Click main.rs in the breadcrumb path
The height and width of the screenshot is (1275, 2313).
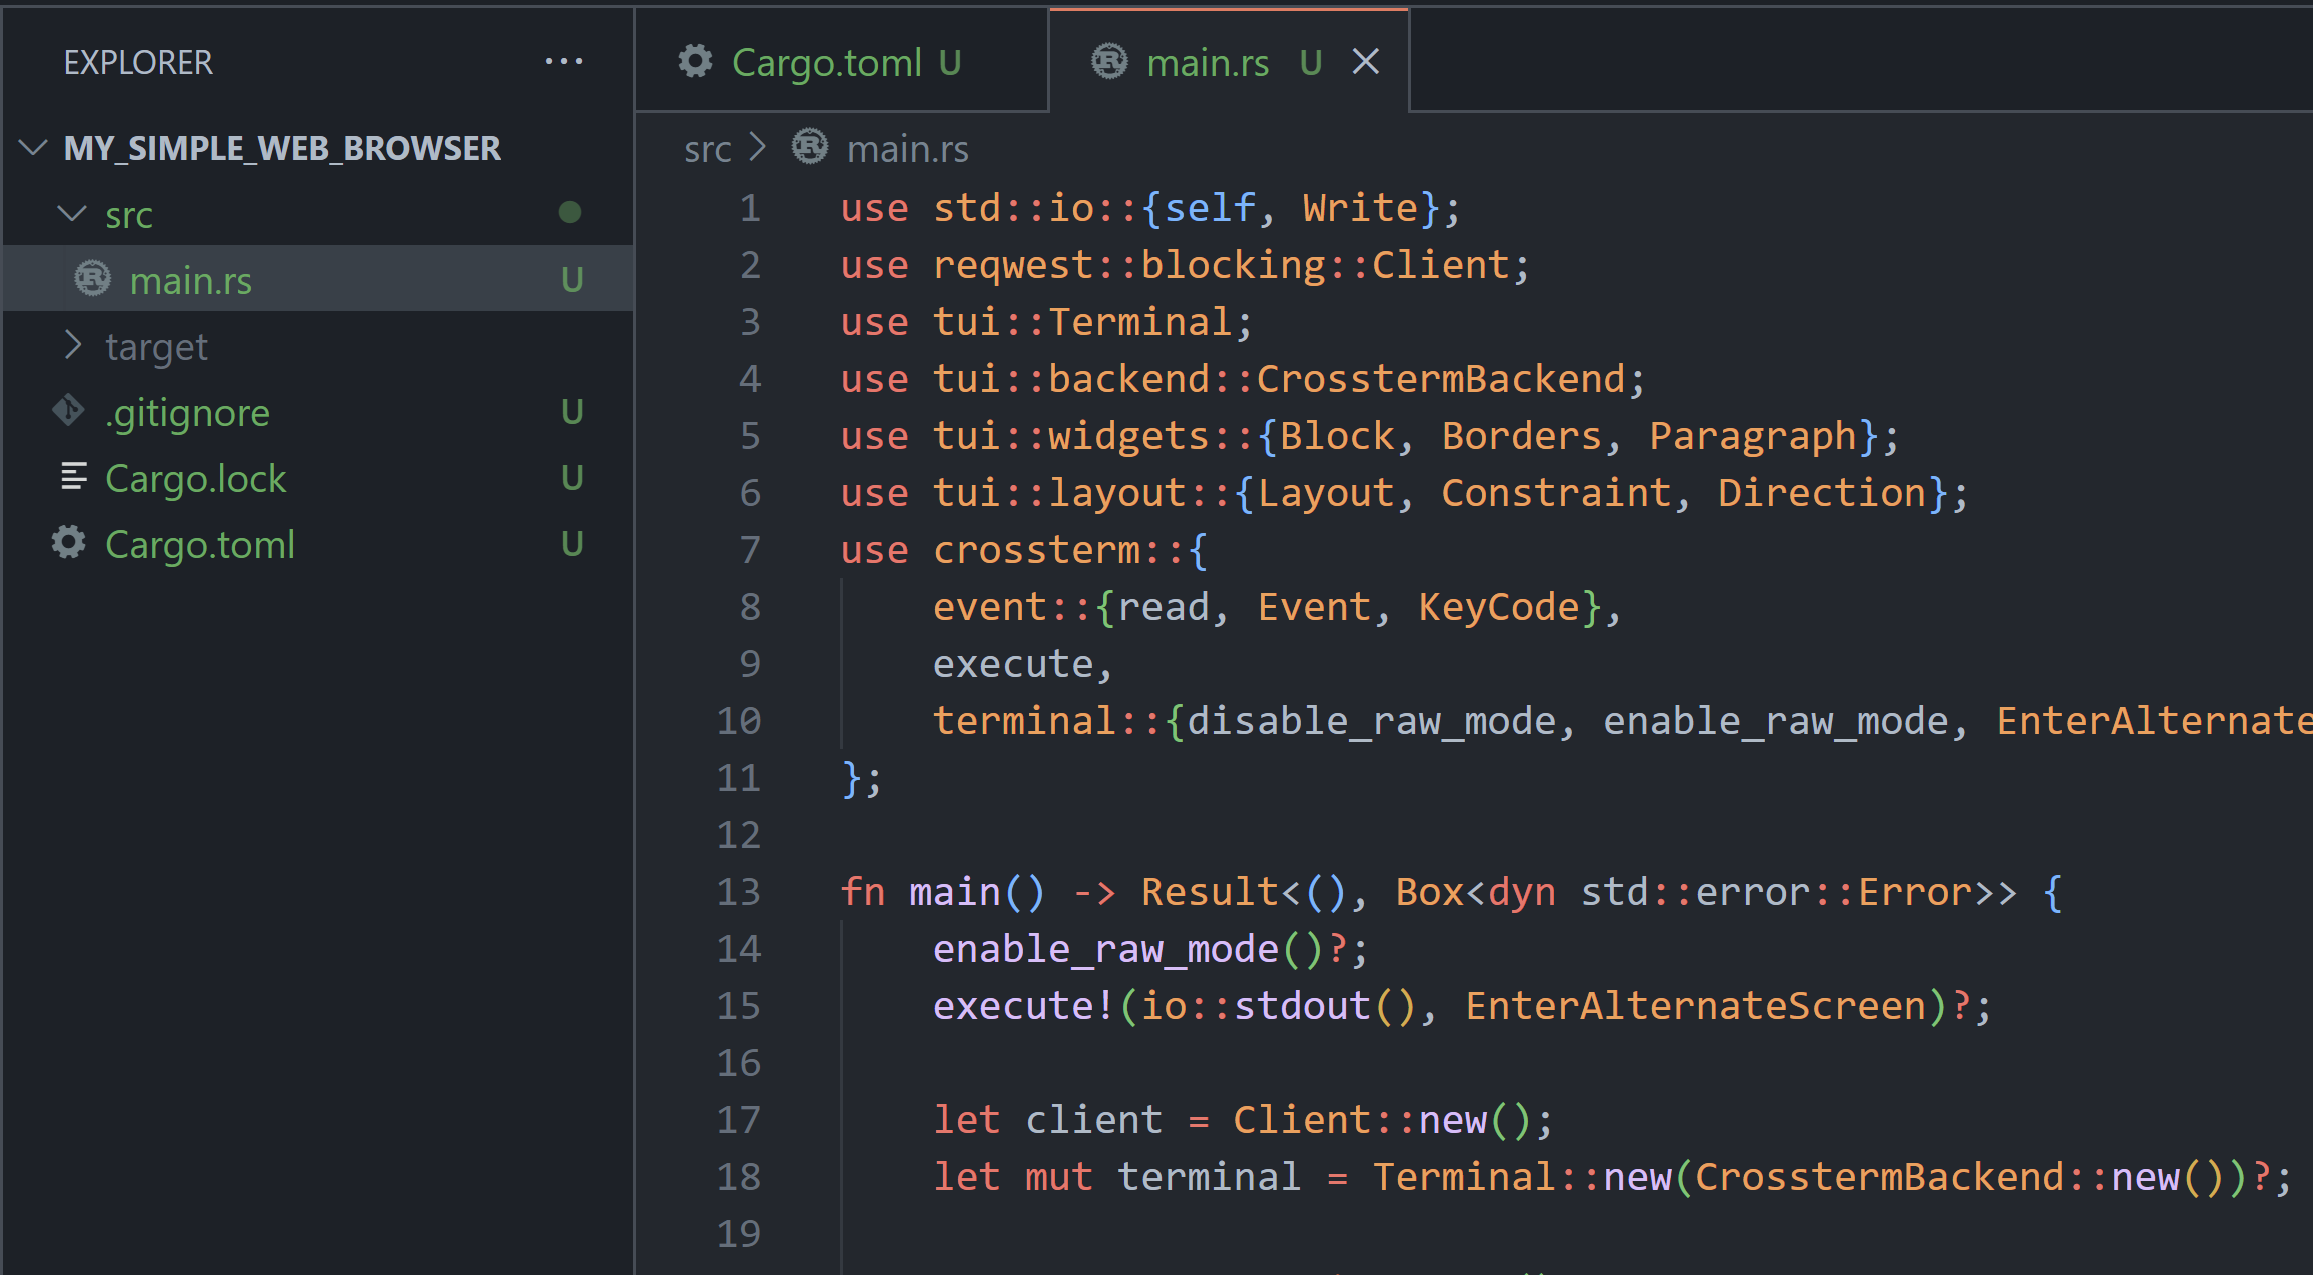pos(907,149)
